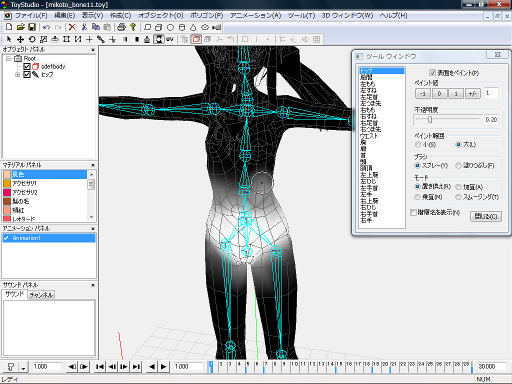Image resolution: width=512 pixels, height=384 pixels.
Task: Click the +/- paint value button
Action: [x=473, y=93]
